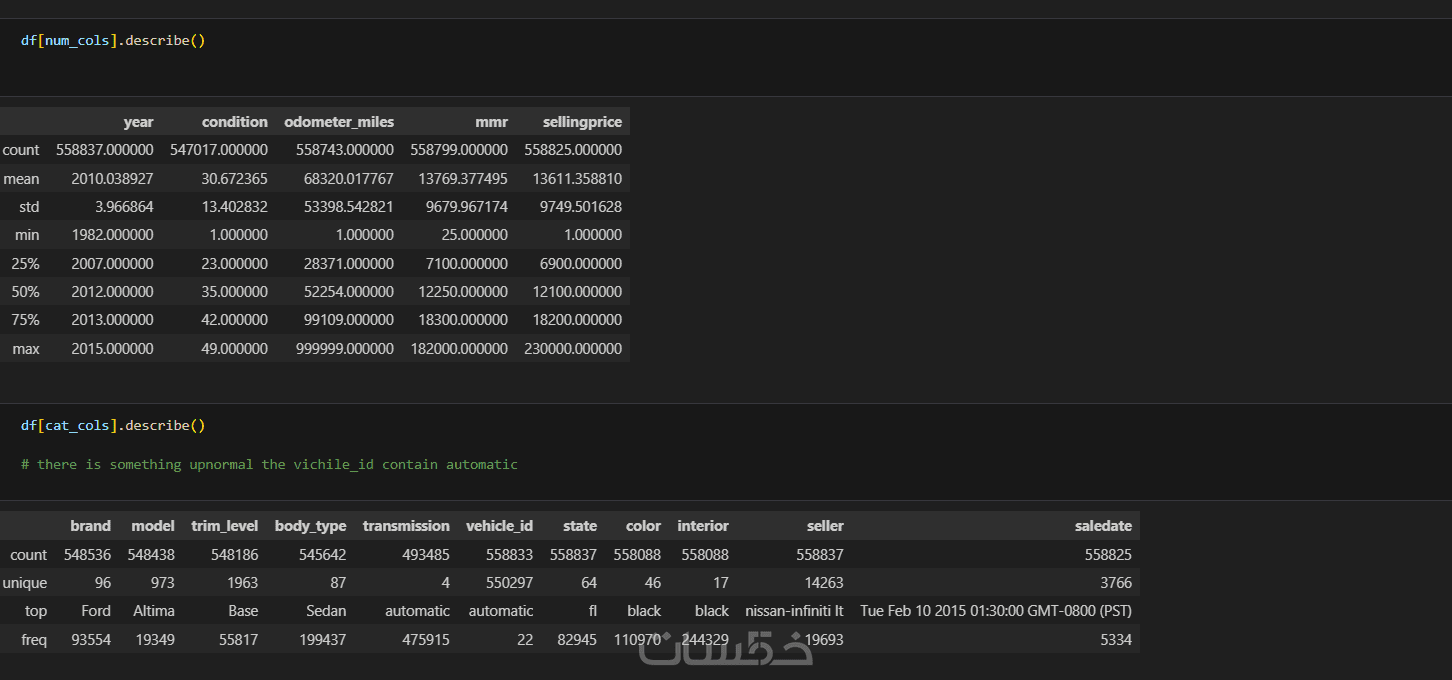This screenshot has height=680, width=1452.
Task: Click body_type count value 545642
Action: (x=322, y=554)
